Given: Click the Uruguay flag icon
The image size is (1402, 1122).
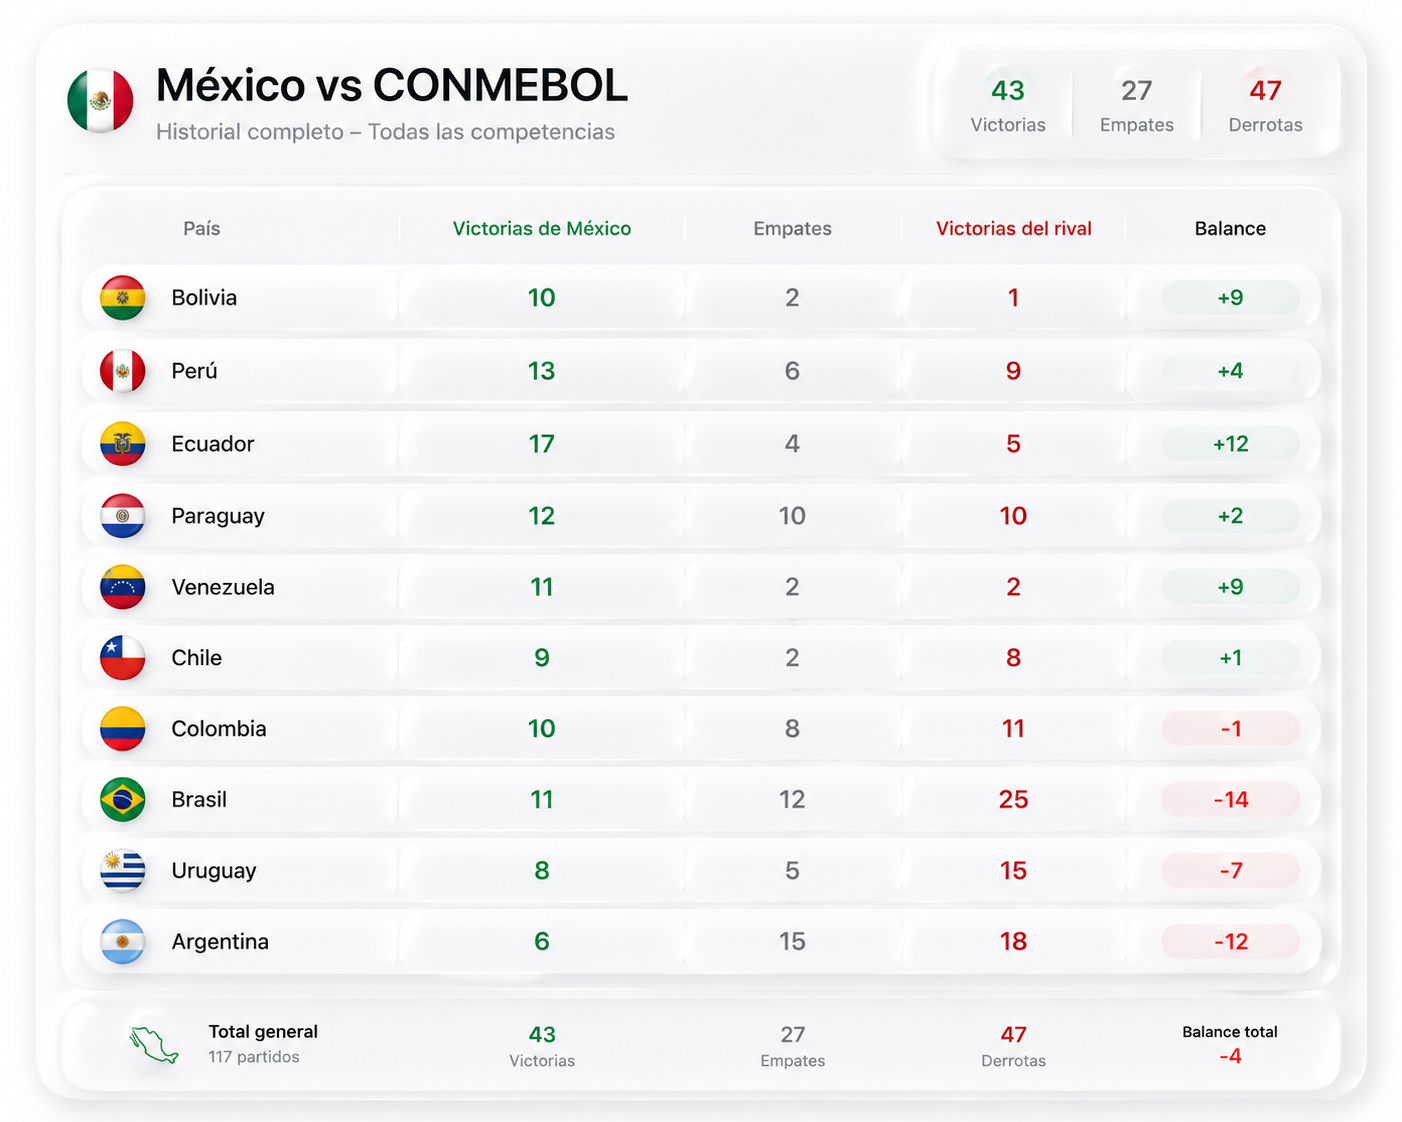Looking at the screenshot, I should pyautogui.click(x=123, y=871).
